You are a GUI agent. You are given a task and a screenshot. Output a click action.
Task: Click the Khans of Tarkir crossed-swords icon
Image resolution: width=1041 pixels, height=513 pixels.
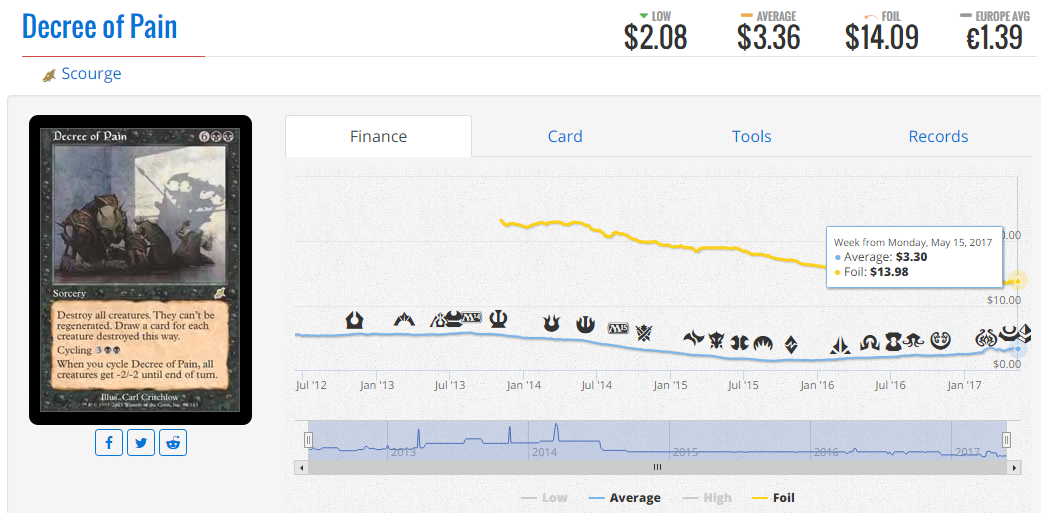point(643,332)
